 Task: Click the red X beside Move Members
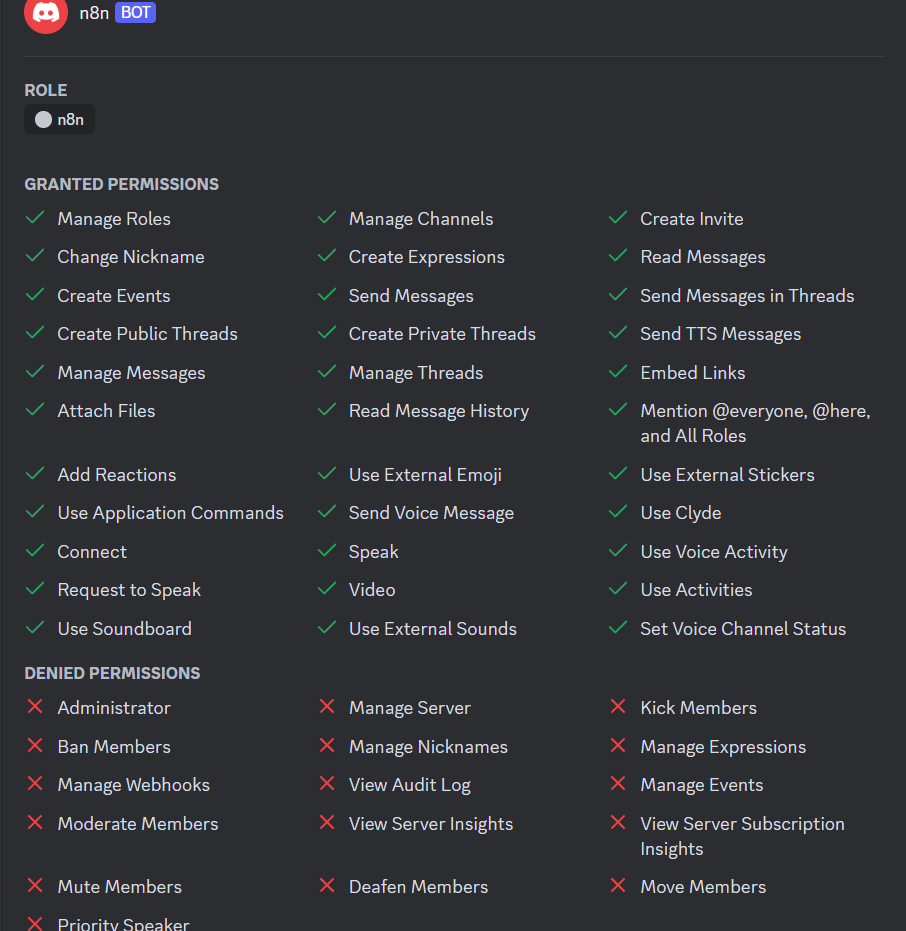coord(618,886)
